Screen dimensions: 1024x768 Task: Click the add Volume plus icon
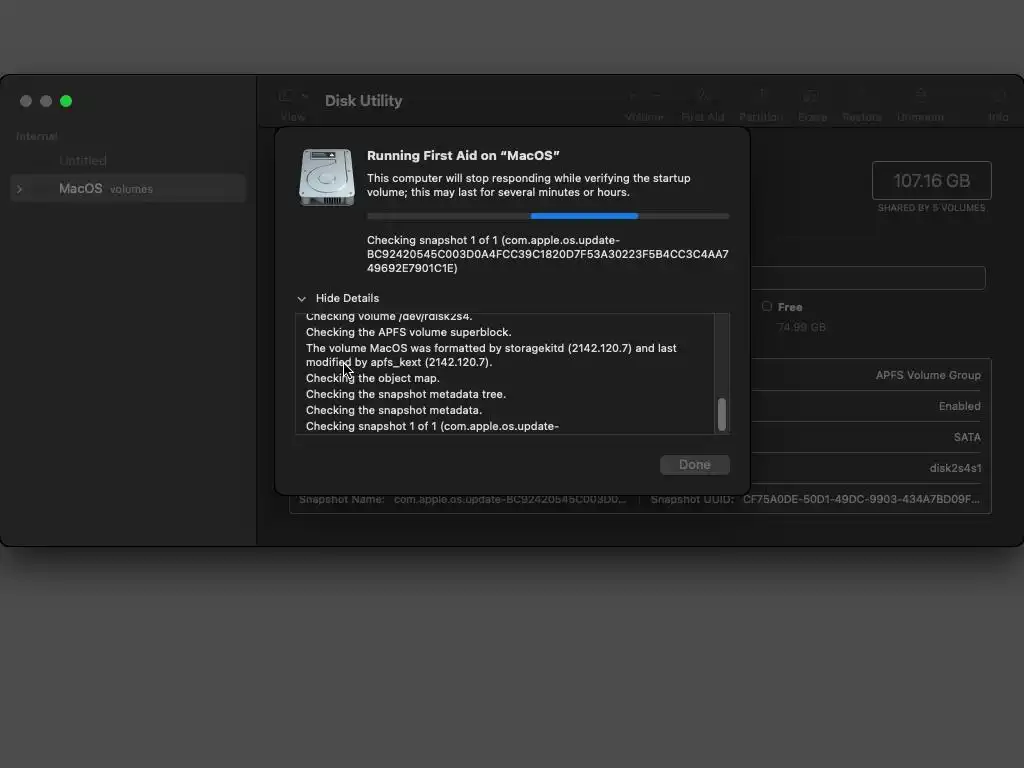[x=632, y=97]
